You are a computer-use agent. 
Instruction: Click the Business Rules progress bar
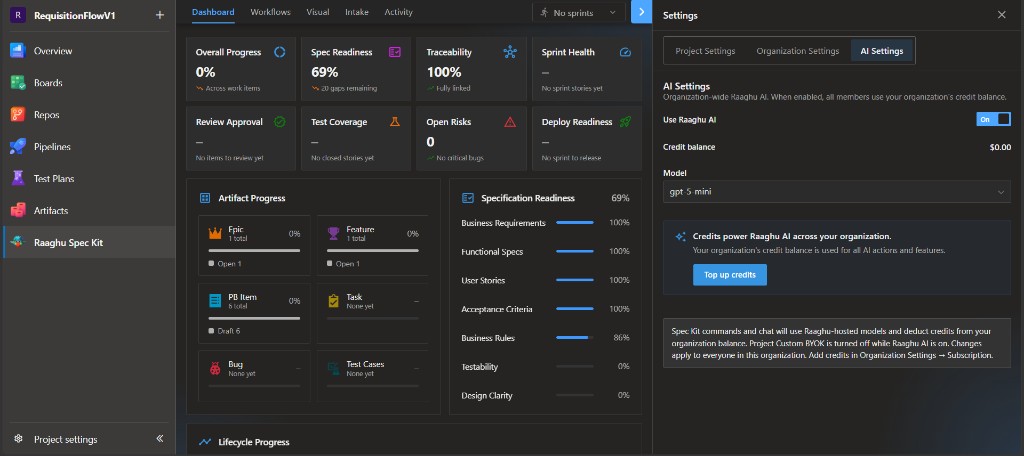575,338
